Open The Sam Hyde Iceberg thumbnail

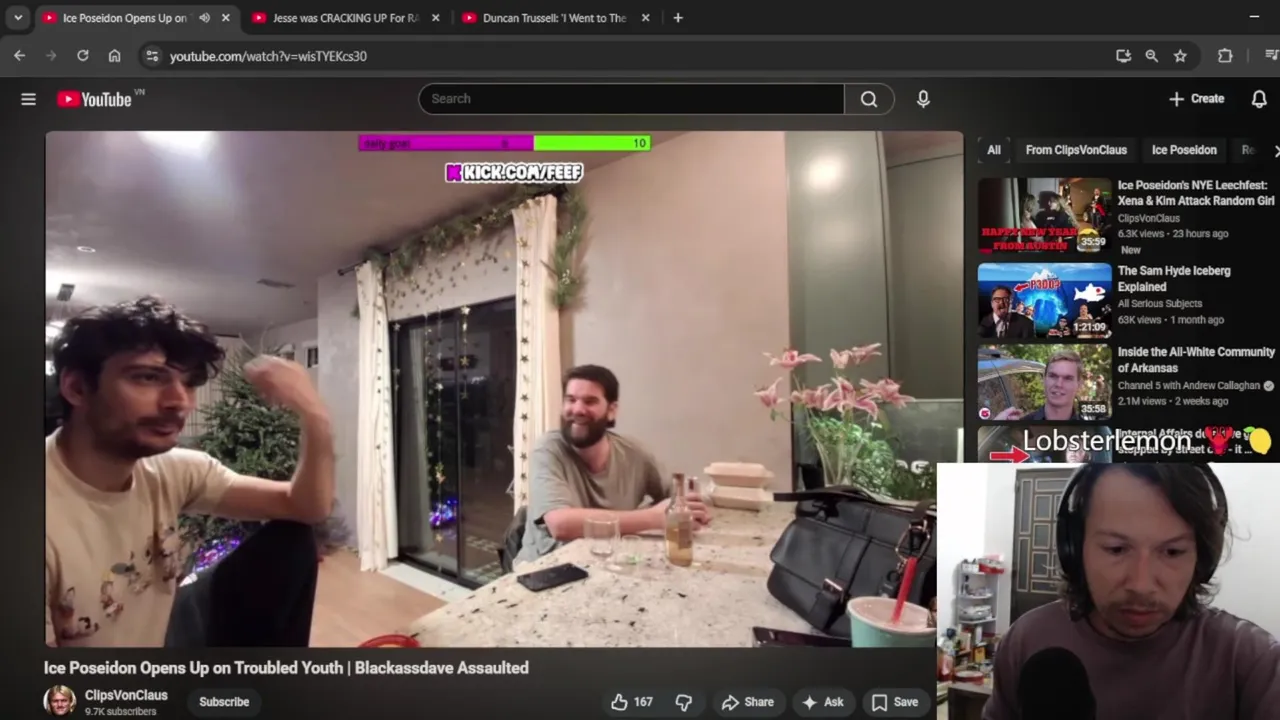click(1044, 301)
